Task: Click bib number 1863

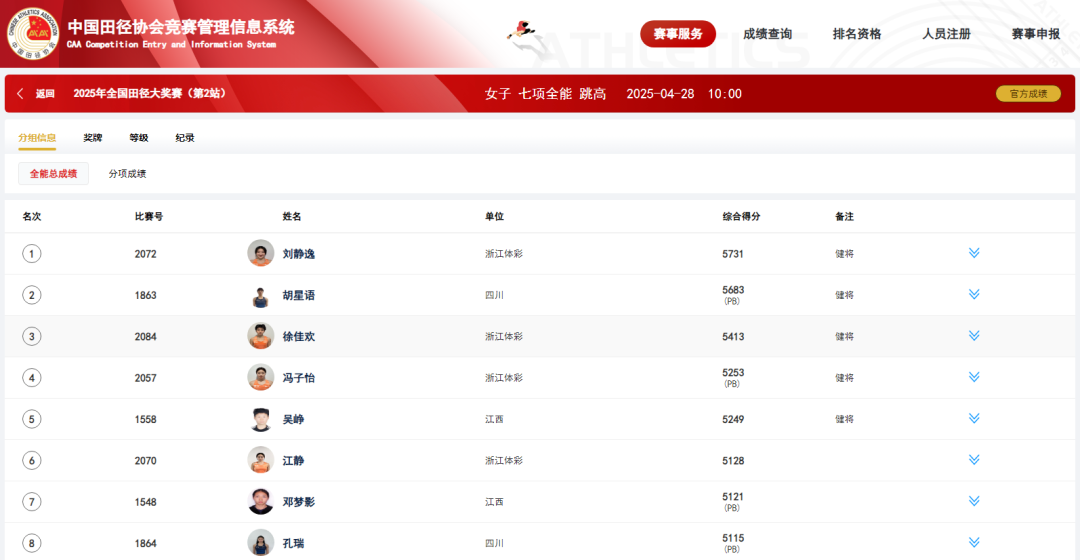Action: (x=145, y=295)
